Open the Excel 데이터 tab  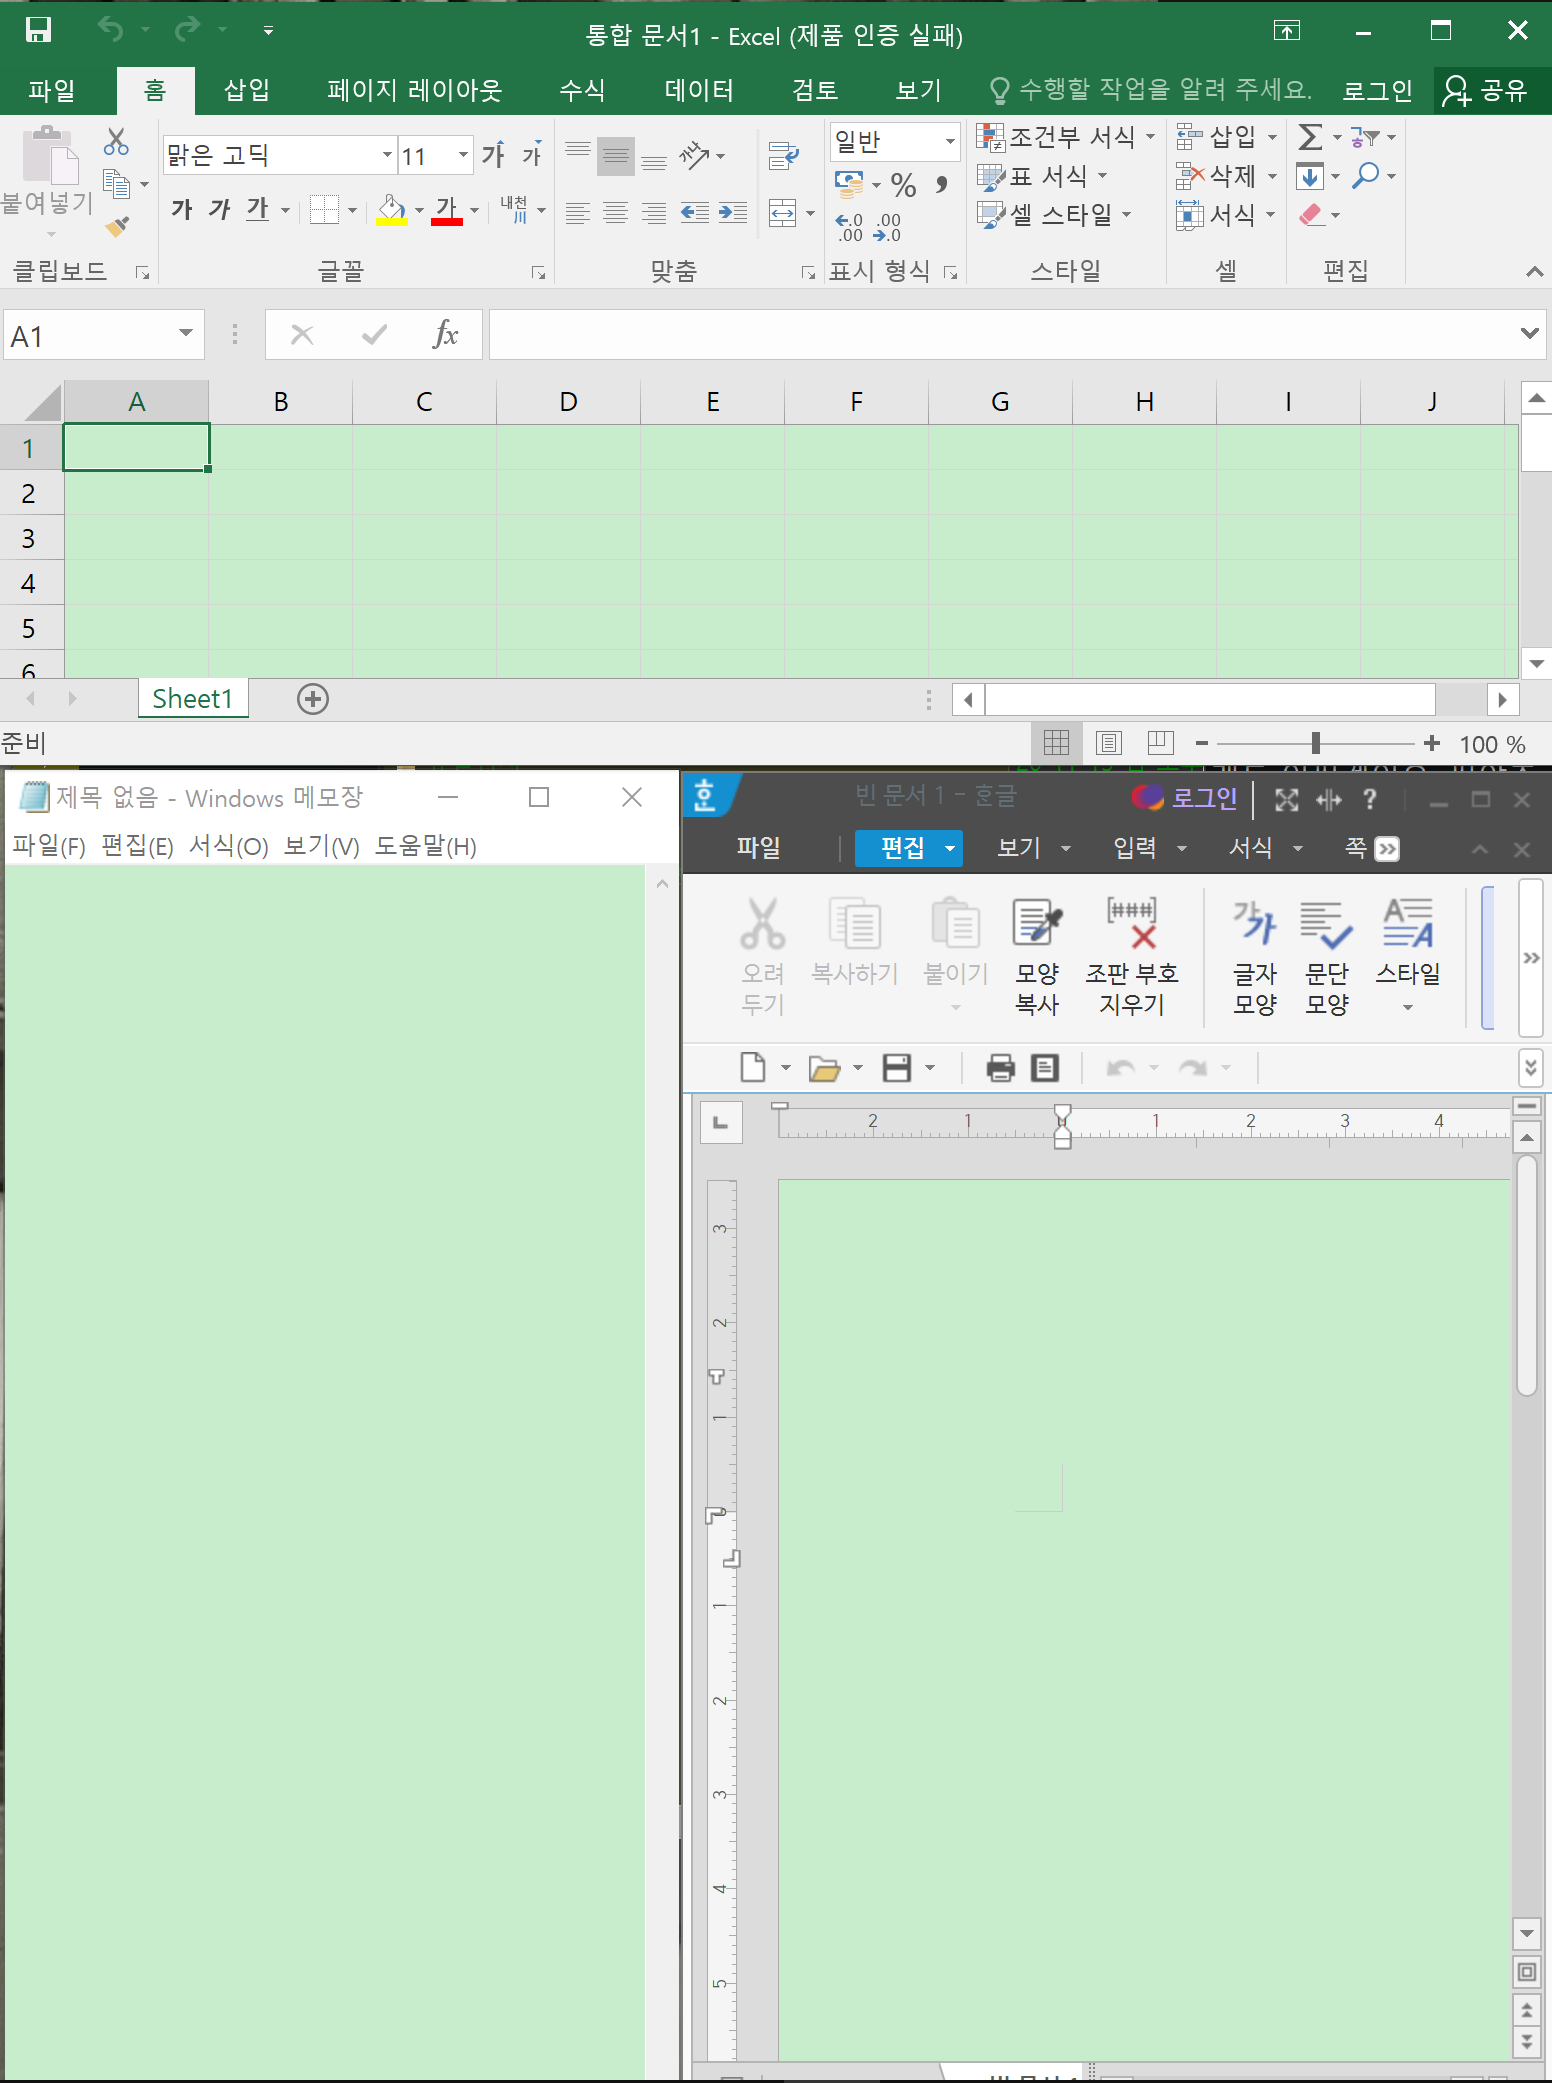[699, 90]
